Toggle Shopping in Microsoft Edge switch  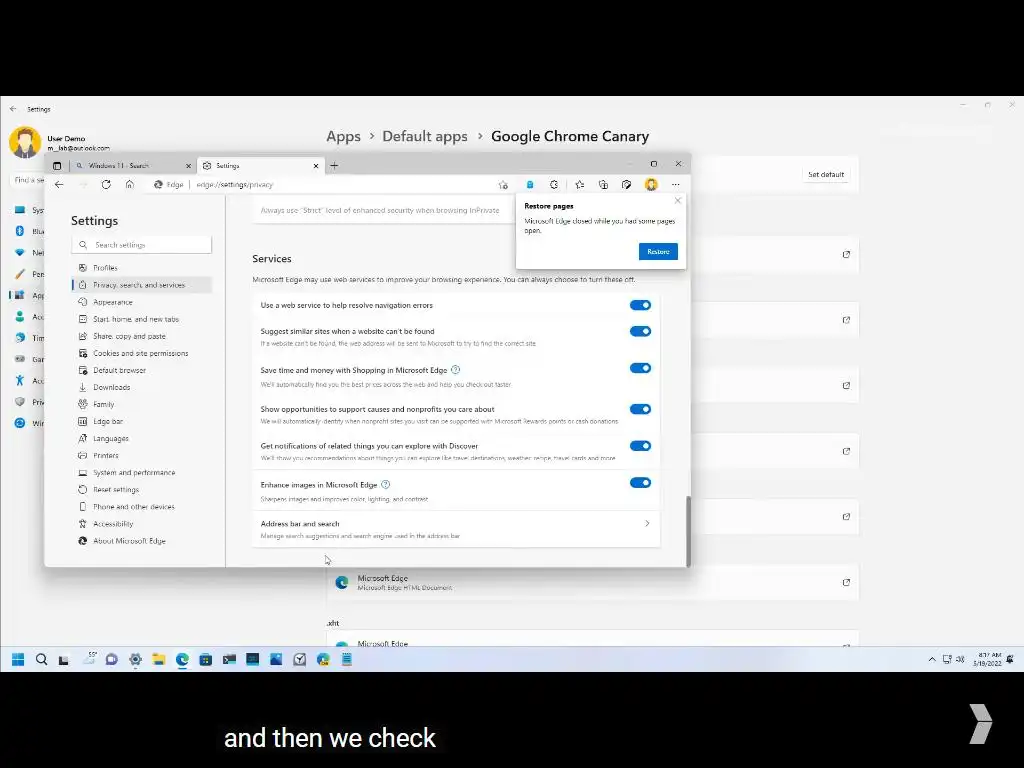point(640,368)
